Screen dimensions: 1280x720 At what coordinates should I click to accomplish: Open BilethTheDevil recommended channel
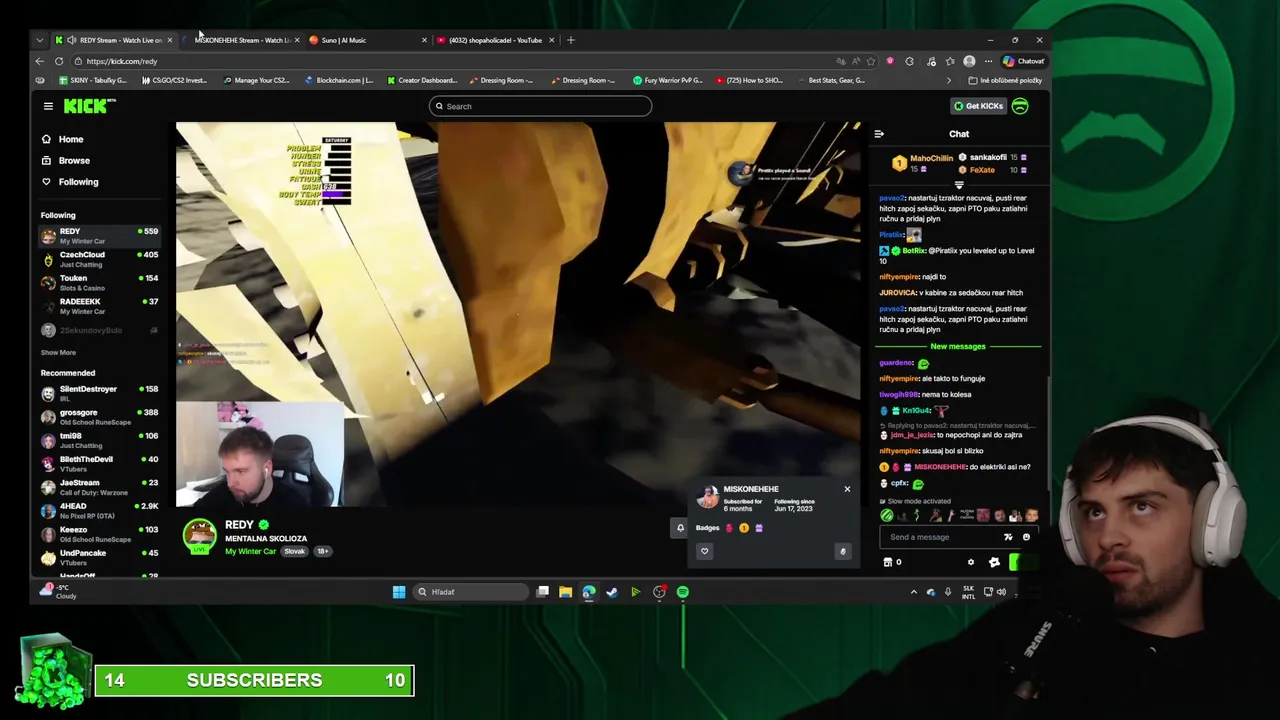click(x=99, y=463)
